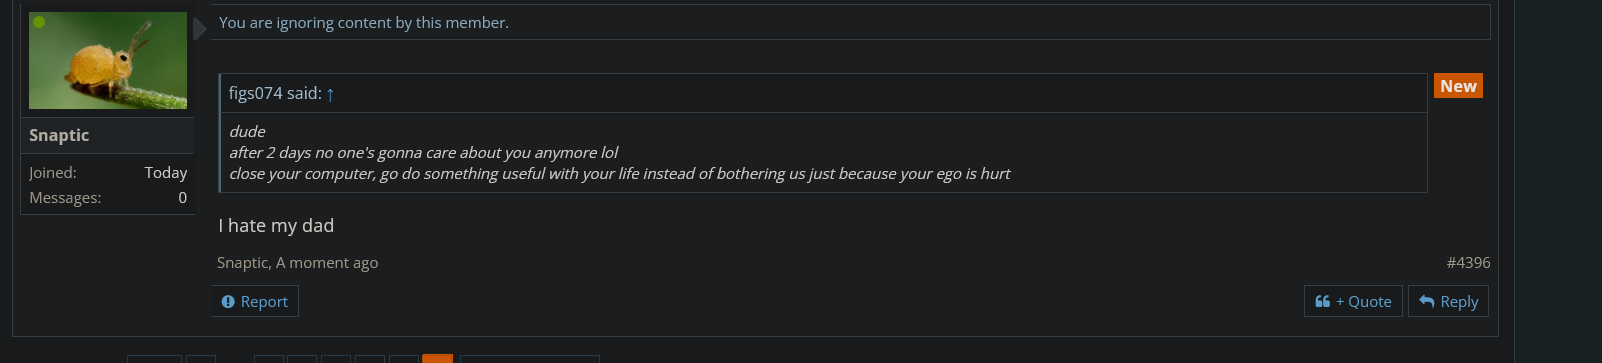Report this post
The height and width of the screenshot is (363, 1602).
255,301
